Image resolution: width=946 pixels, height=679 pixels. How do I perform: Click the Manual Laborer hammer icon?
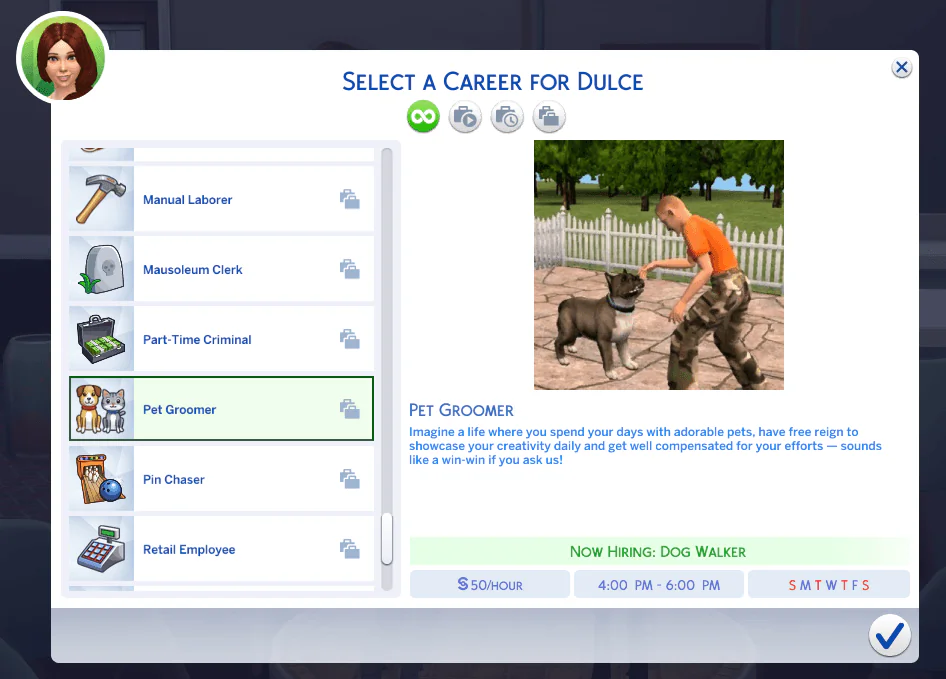101,199
